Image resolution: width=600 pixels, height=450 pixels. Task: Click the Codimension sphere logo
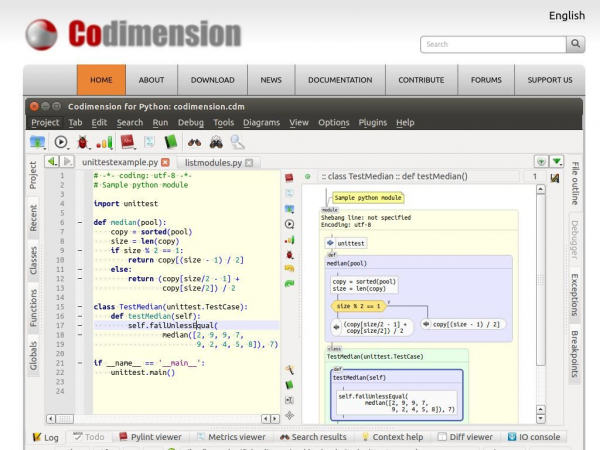pyautogui.click(x=41, y=34)
